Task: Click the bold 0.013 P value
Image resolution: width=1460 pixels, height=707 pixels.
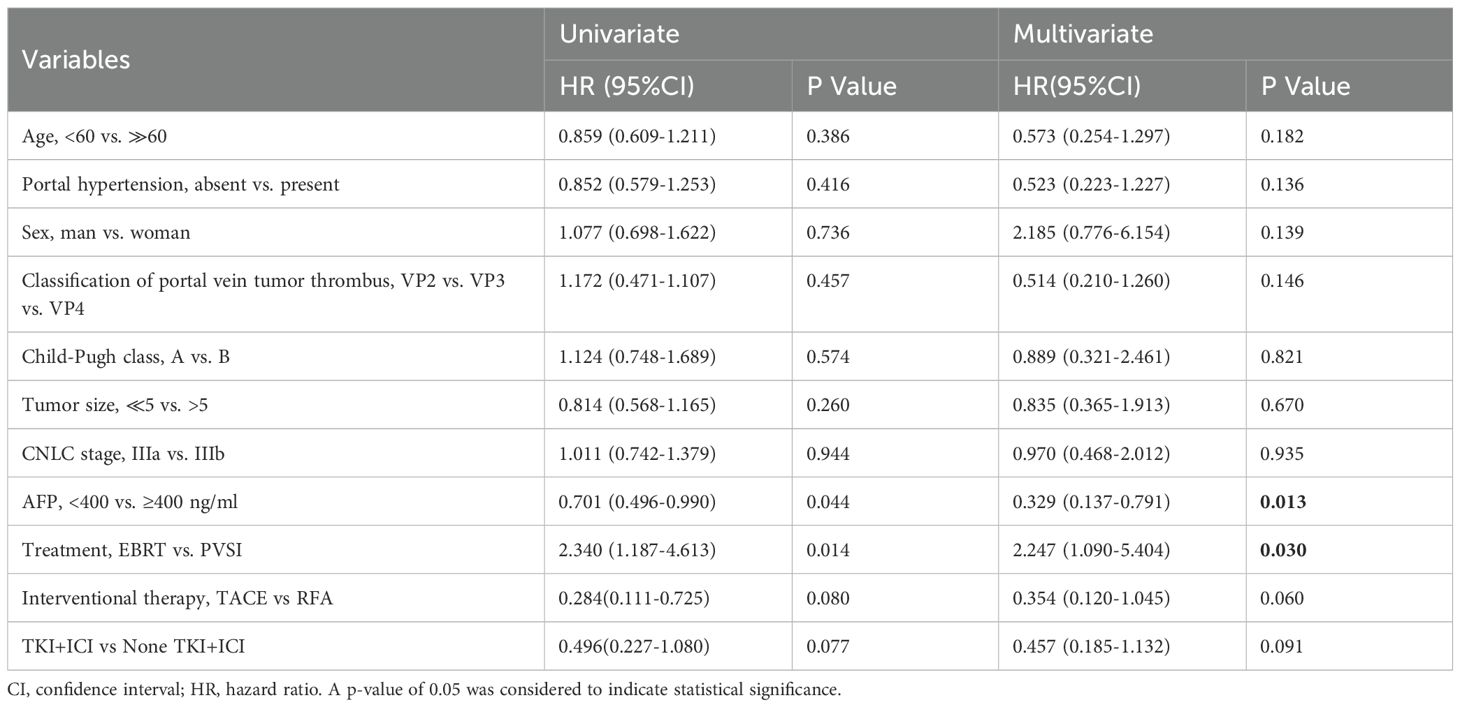Action: click(x=1282, y=501)
